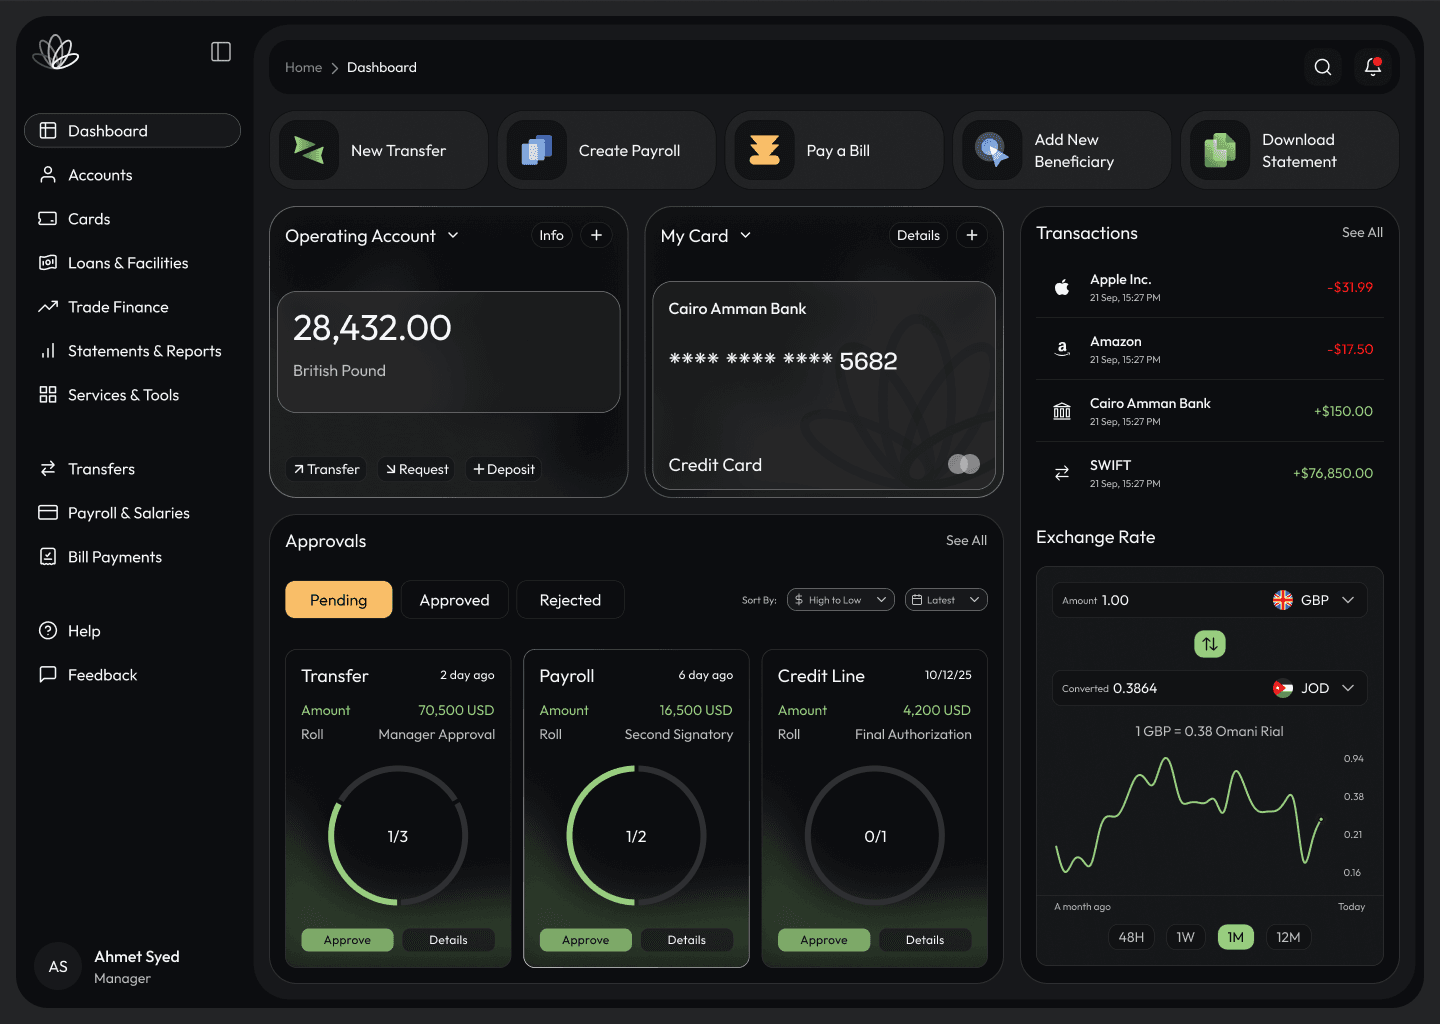Click the Pay a Bill icon
This screenshot has width=1440, height=1024.
coord(765,150)
